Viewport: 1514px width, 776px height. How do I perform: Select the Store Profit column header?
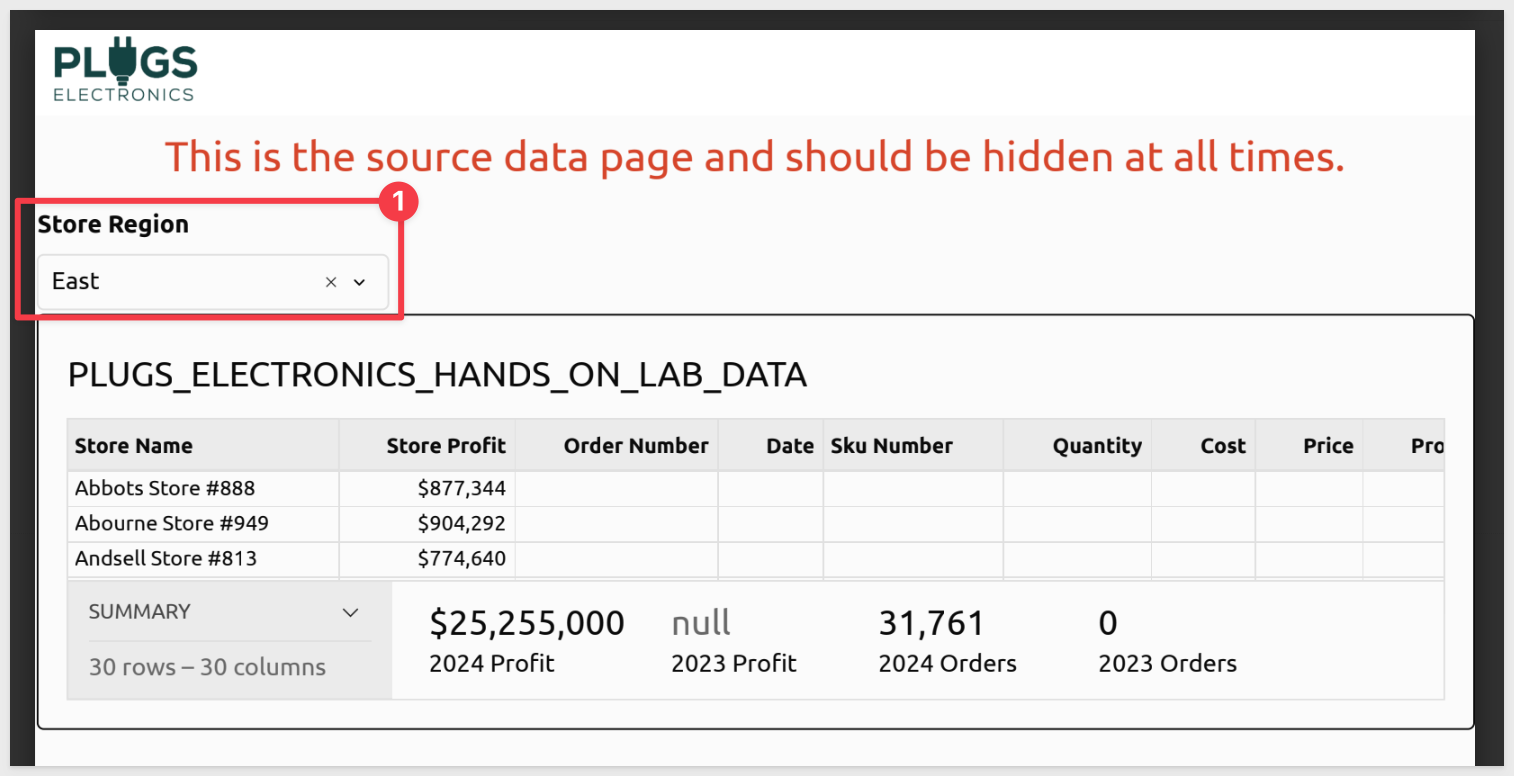tap(446, 446)
